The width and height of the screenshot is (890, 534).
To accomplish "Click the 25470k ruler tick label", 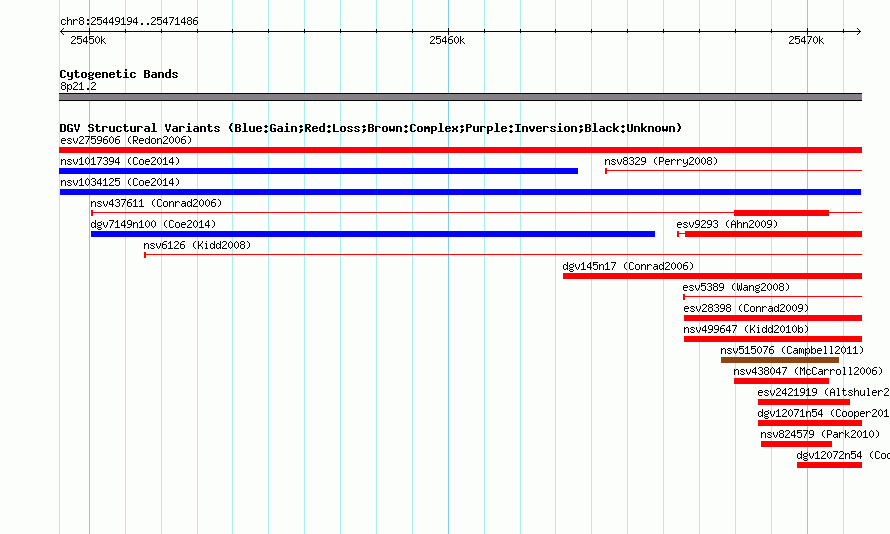I will click(806, 40).
